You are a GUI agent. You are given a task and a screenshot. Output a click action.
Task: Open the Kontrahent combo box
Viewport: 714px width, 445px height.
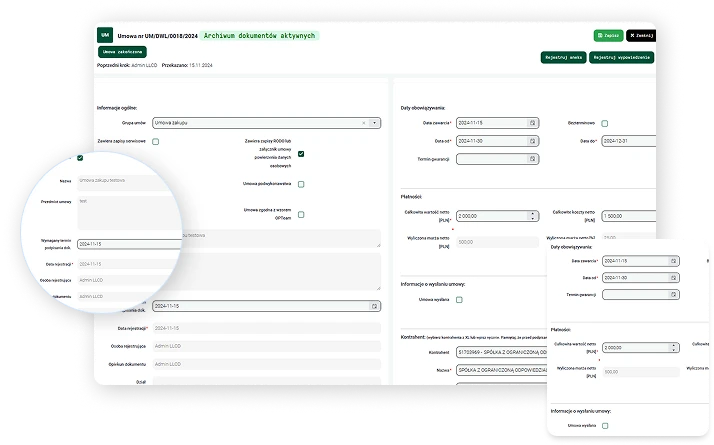pyautogui.click(x=500, y=352)
